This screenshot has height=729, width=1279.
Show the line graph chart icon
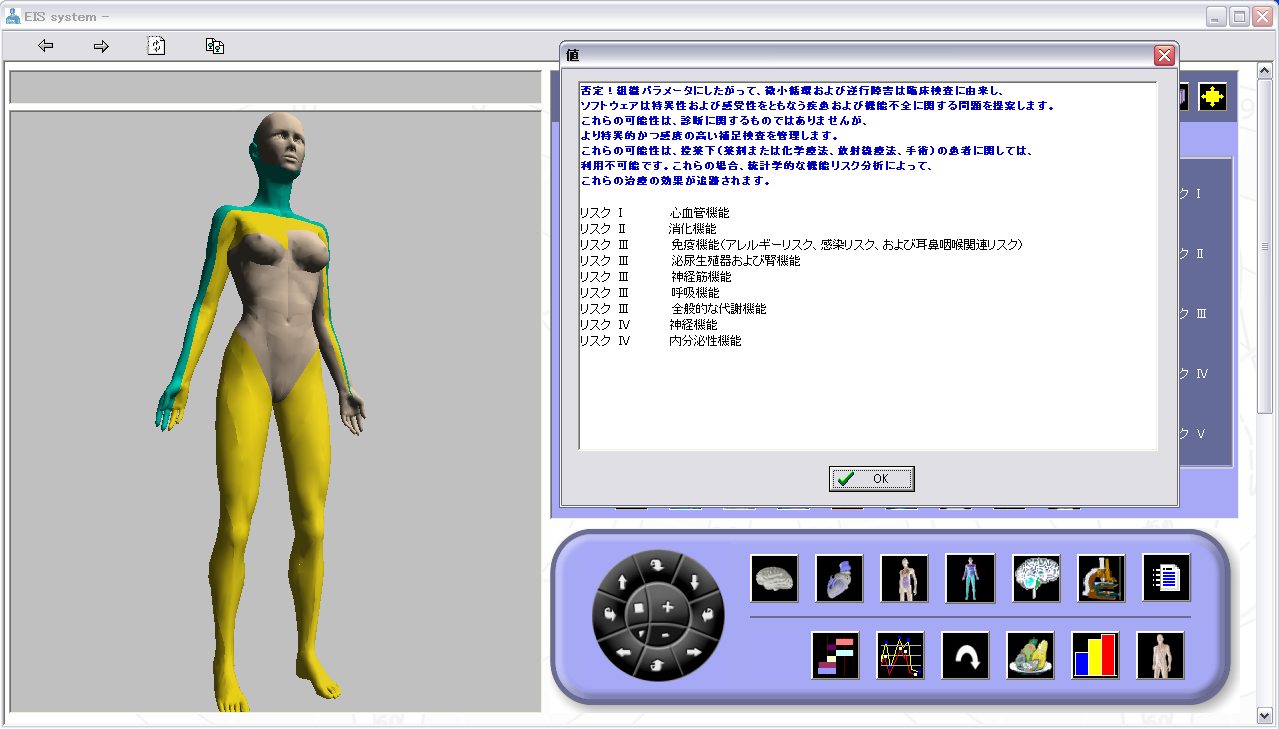tap(900, 655)
